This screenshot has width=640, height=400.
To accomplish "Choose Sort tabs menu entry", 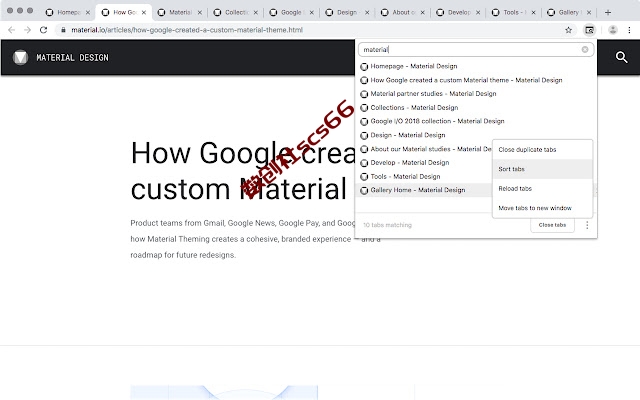I will pos(542,169).
